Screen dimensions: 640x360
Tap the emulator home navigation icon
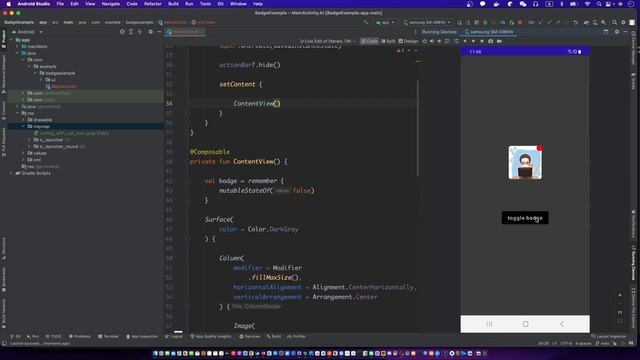pos(525,324)
